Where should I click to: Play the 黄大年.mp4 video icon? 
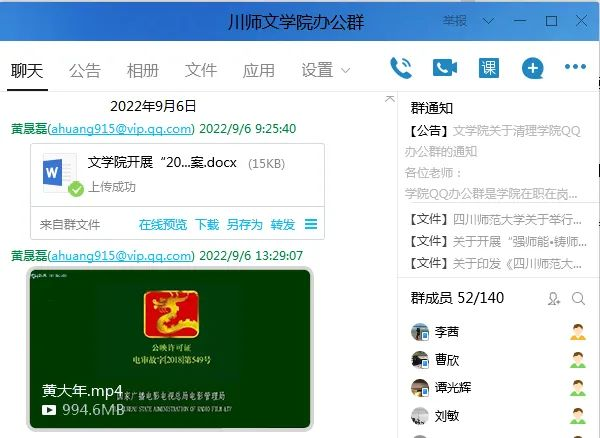49,410
